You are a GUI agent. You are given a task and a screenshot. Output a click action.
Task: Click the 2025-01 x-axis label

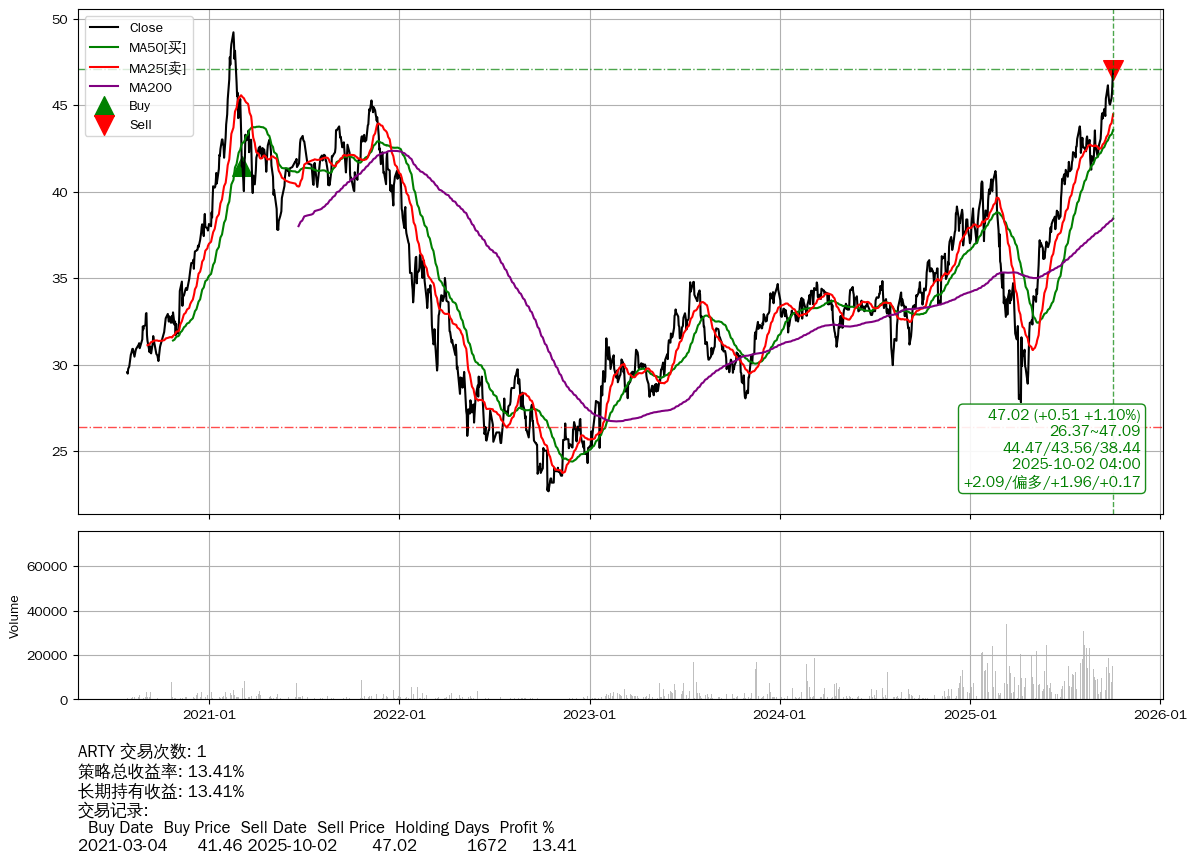point(970,715)
